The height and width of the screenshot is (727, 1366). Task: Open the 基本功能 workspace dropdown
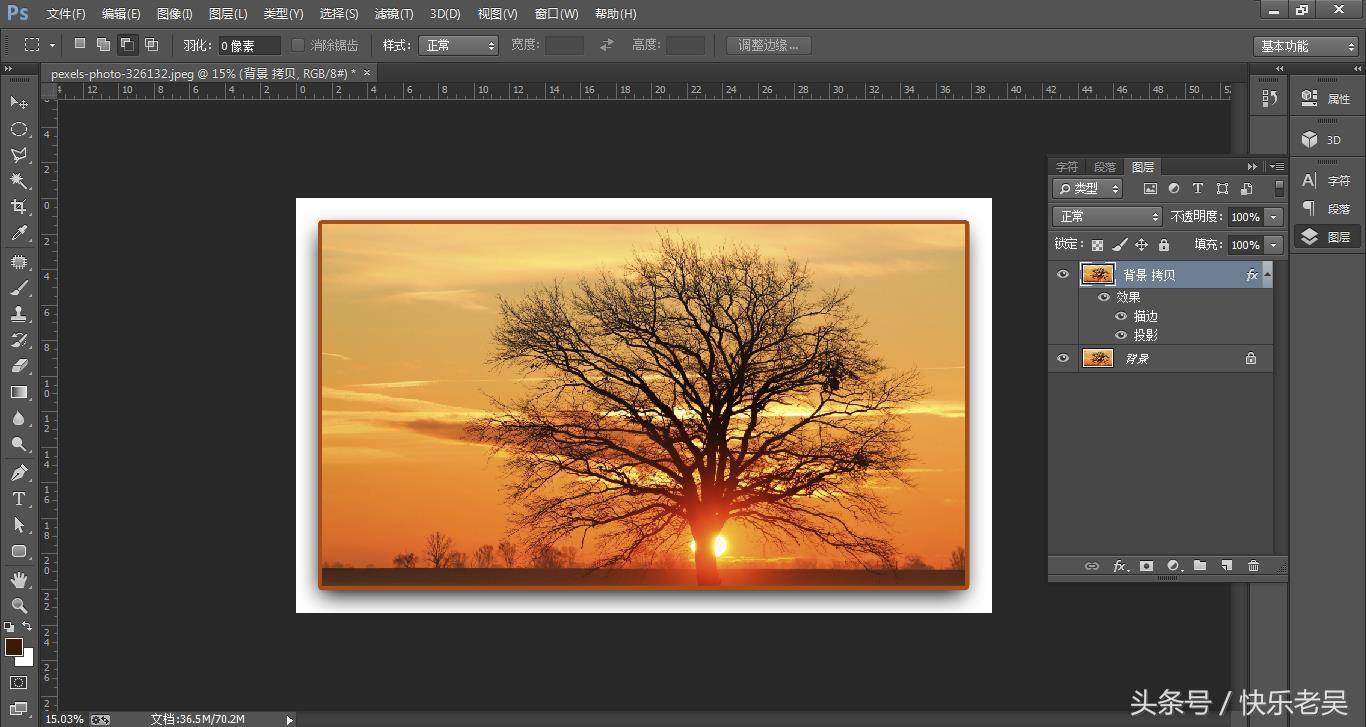click(1306, 46)
